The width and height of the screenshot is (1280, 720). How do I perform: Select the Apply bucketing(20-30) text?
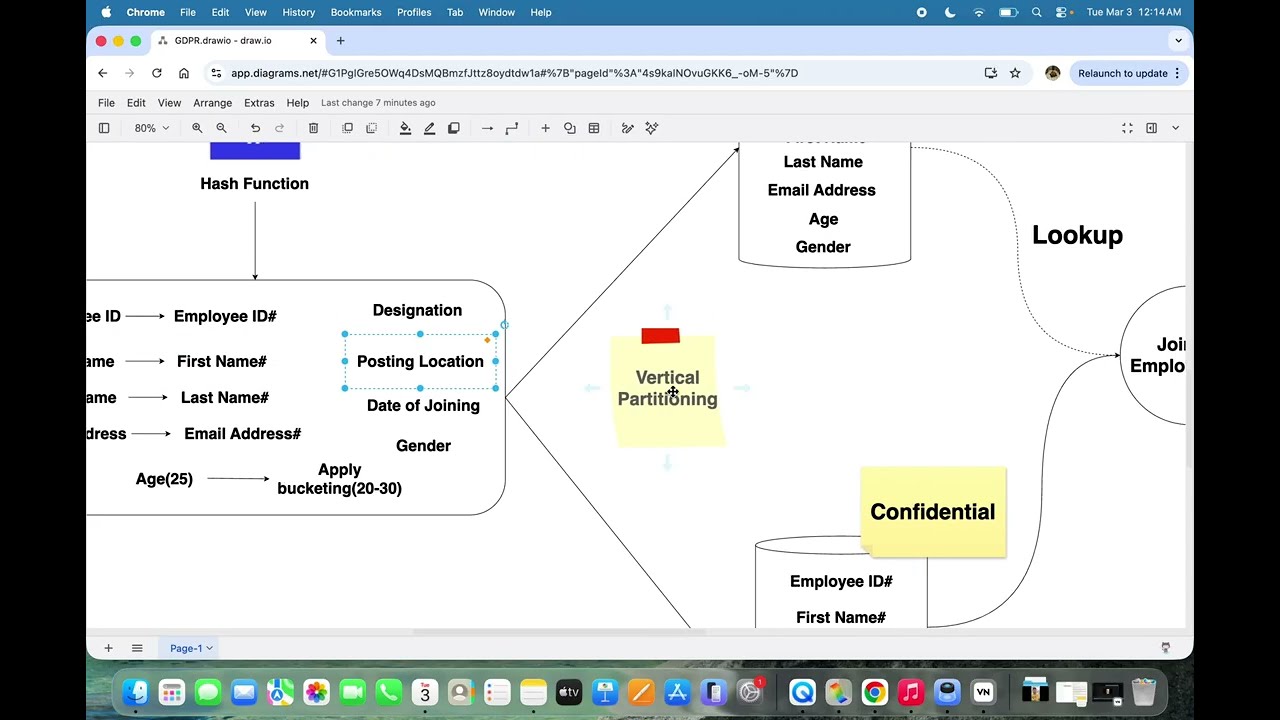339,479
